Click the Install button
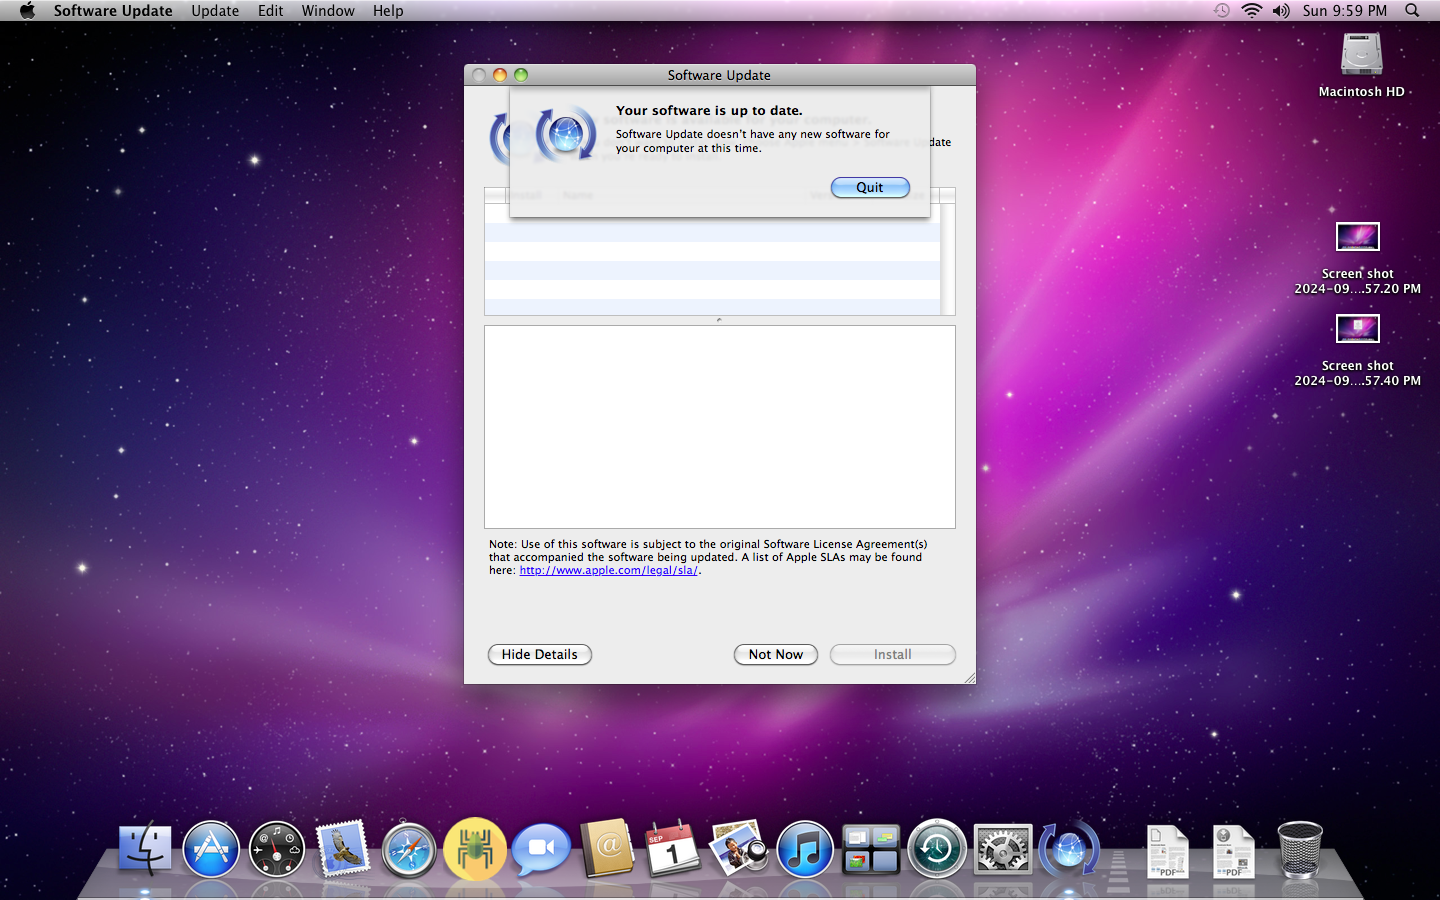Screen dimensions: 1440x900 pos(893,654)
